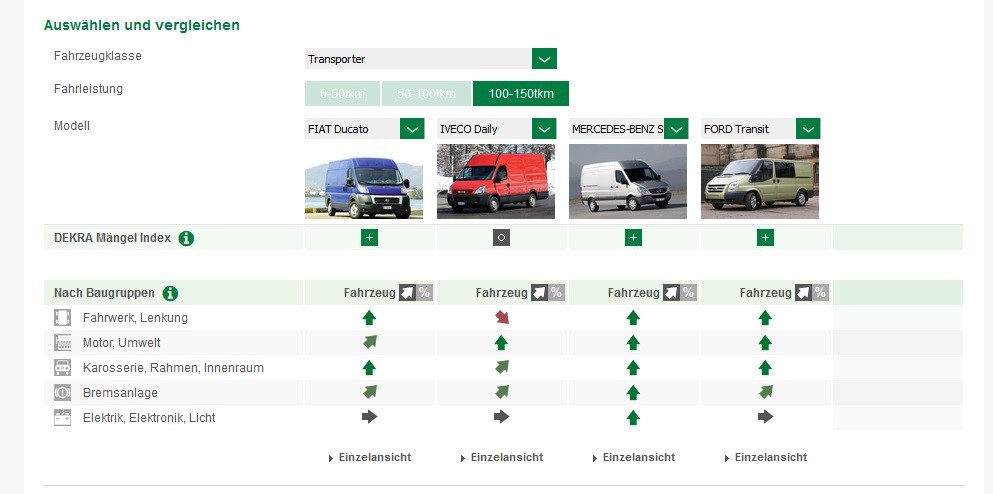Click the red down arrow for IVECO Fahrwerk, Lenkung
Viewport: 993px width, 494px height.
(502, 317)
